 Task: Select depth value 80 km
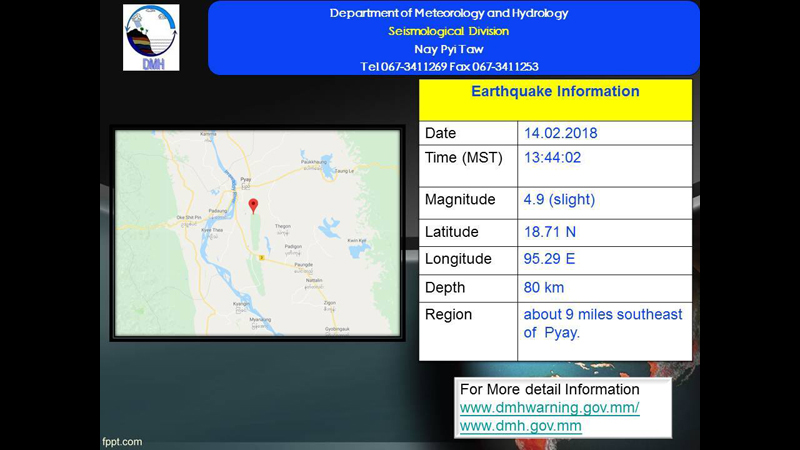[544, 288]
